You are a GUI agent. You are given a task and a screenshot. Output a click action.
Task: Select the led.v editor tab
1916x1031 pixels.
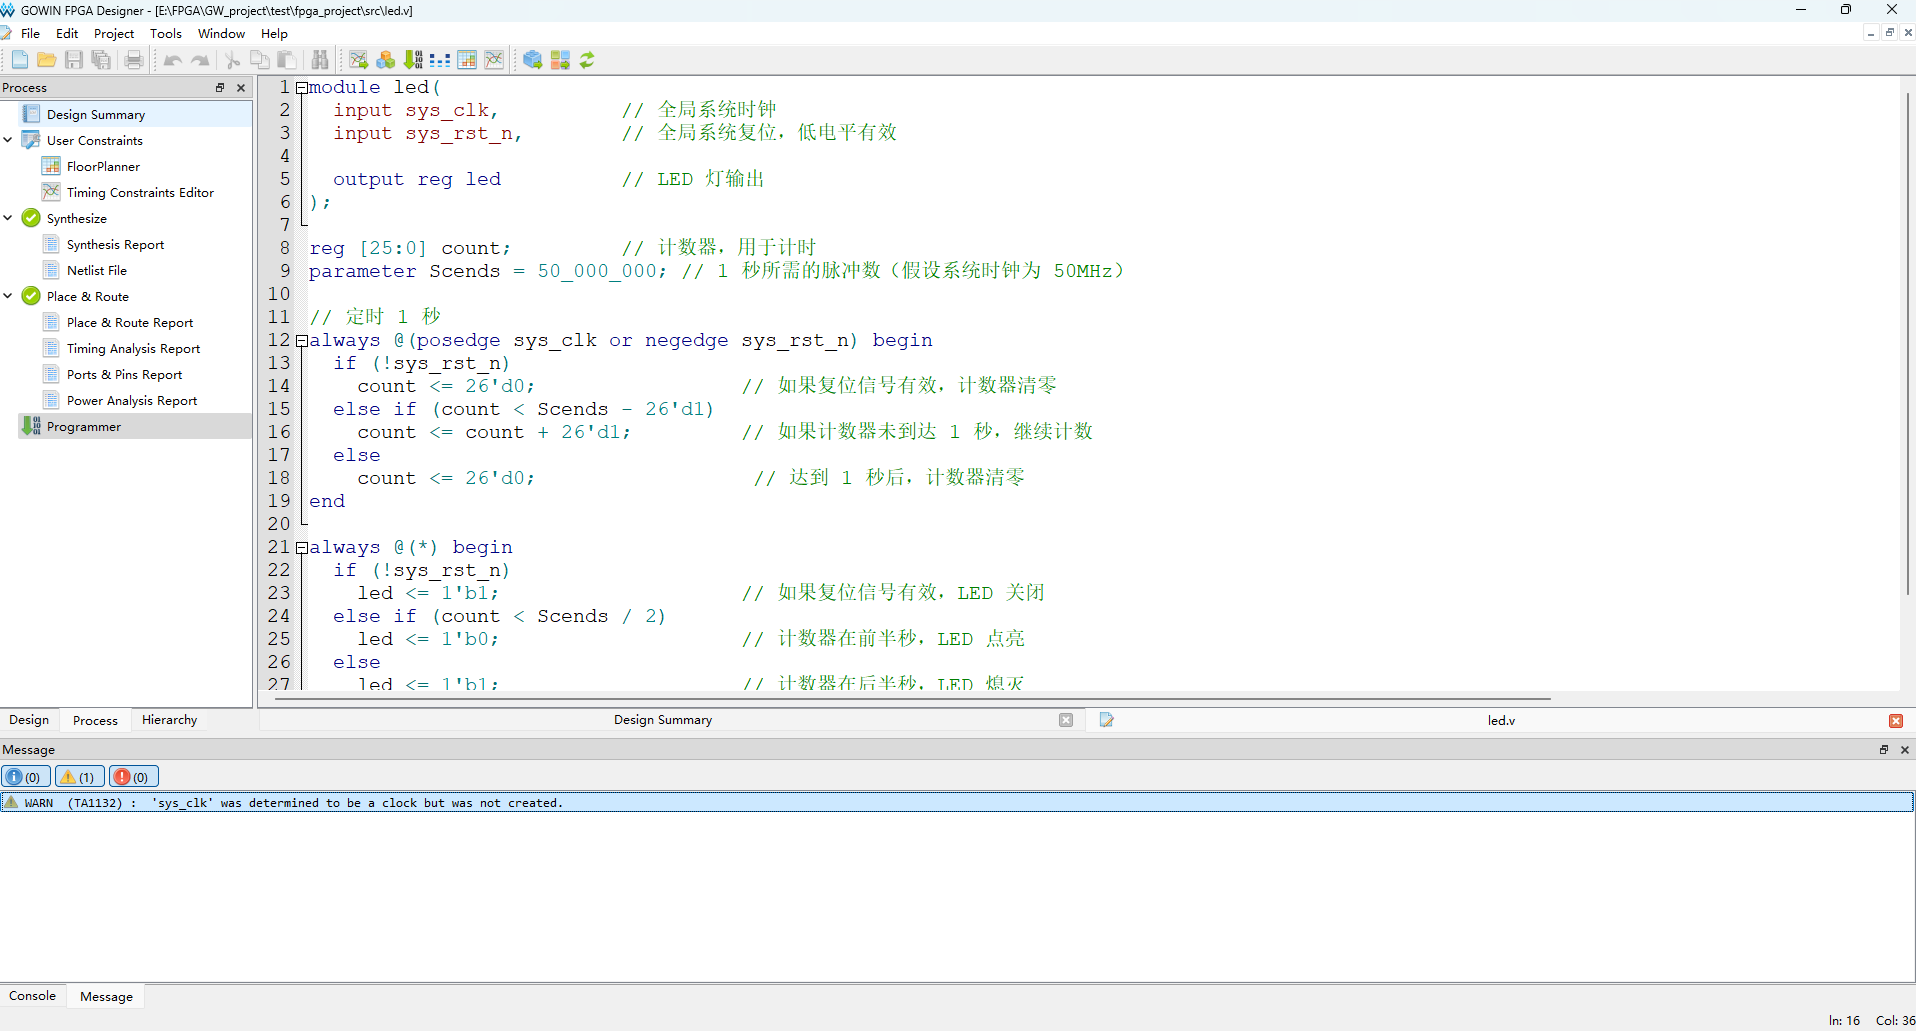point(1500,720)
